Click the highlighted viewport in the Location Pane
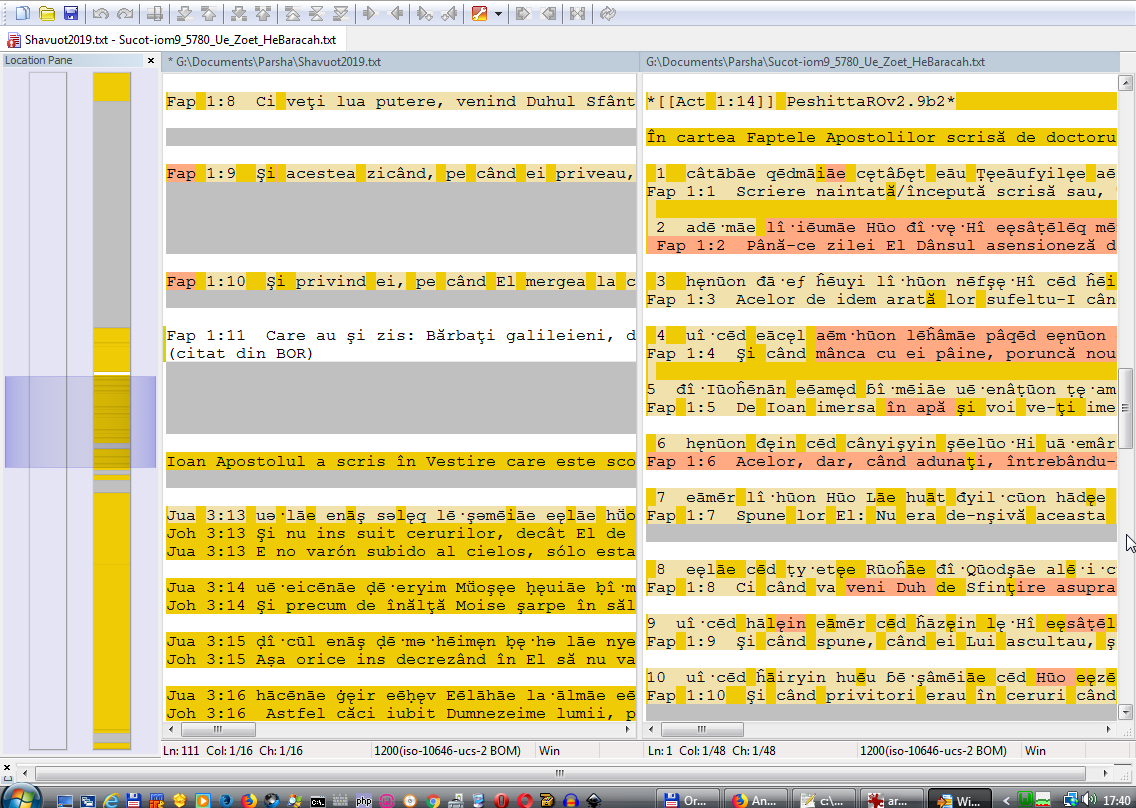1136x808 pixels. coord(80,421)
